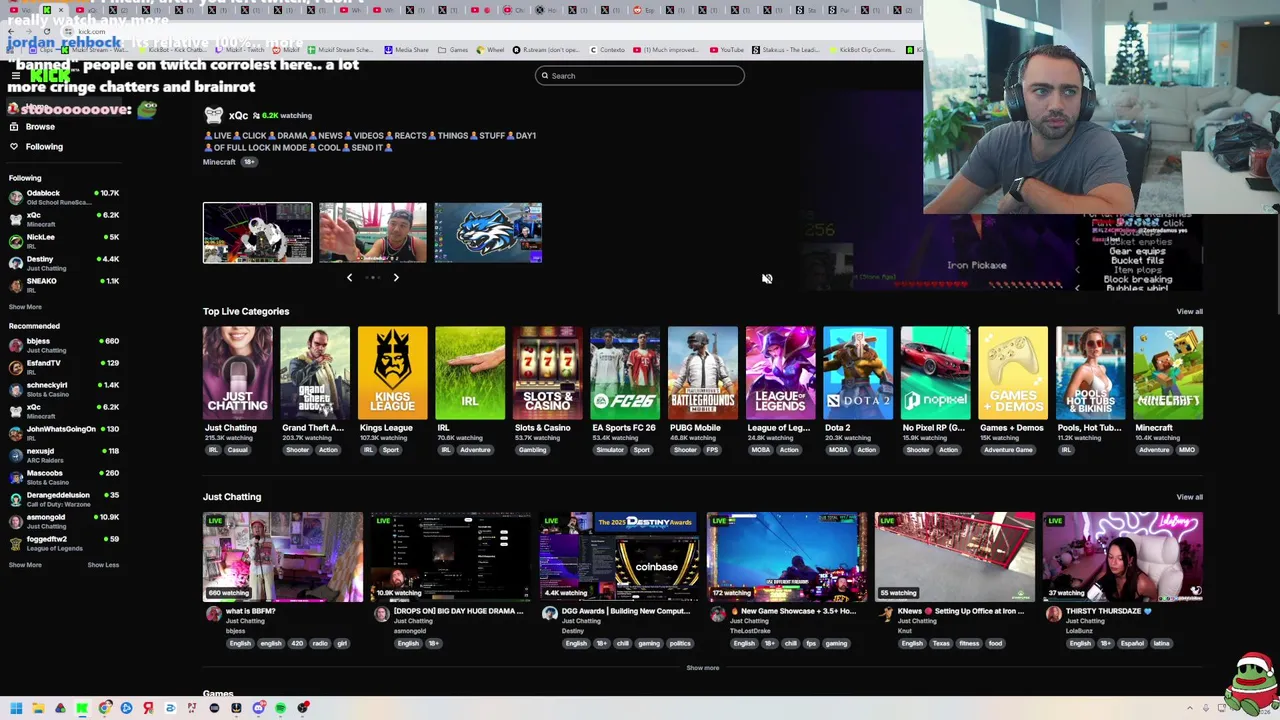Open the Dota 2 category

pyautogui.click(x=858, y=373)
